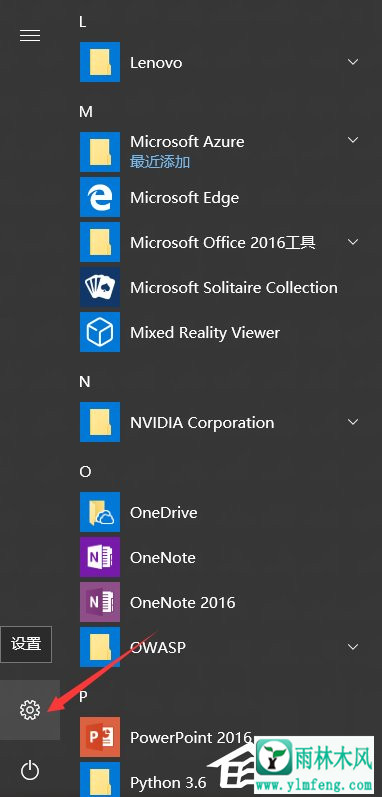Jump to the P letter header
382x797 pixels.
click(x=83, y=696)
